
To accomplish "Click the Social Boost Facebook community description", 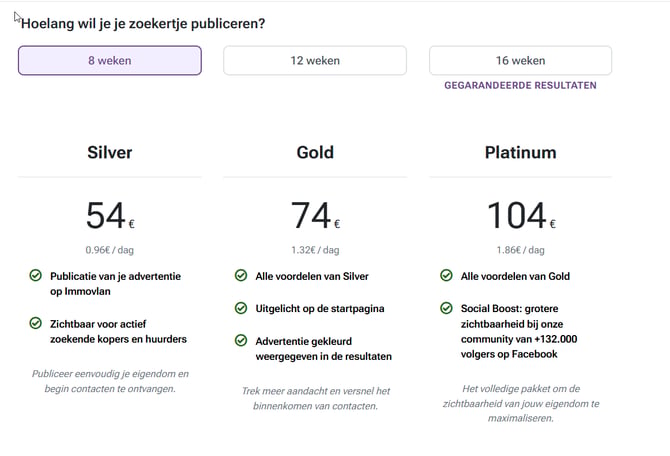I will 519,331.
